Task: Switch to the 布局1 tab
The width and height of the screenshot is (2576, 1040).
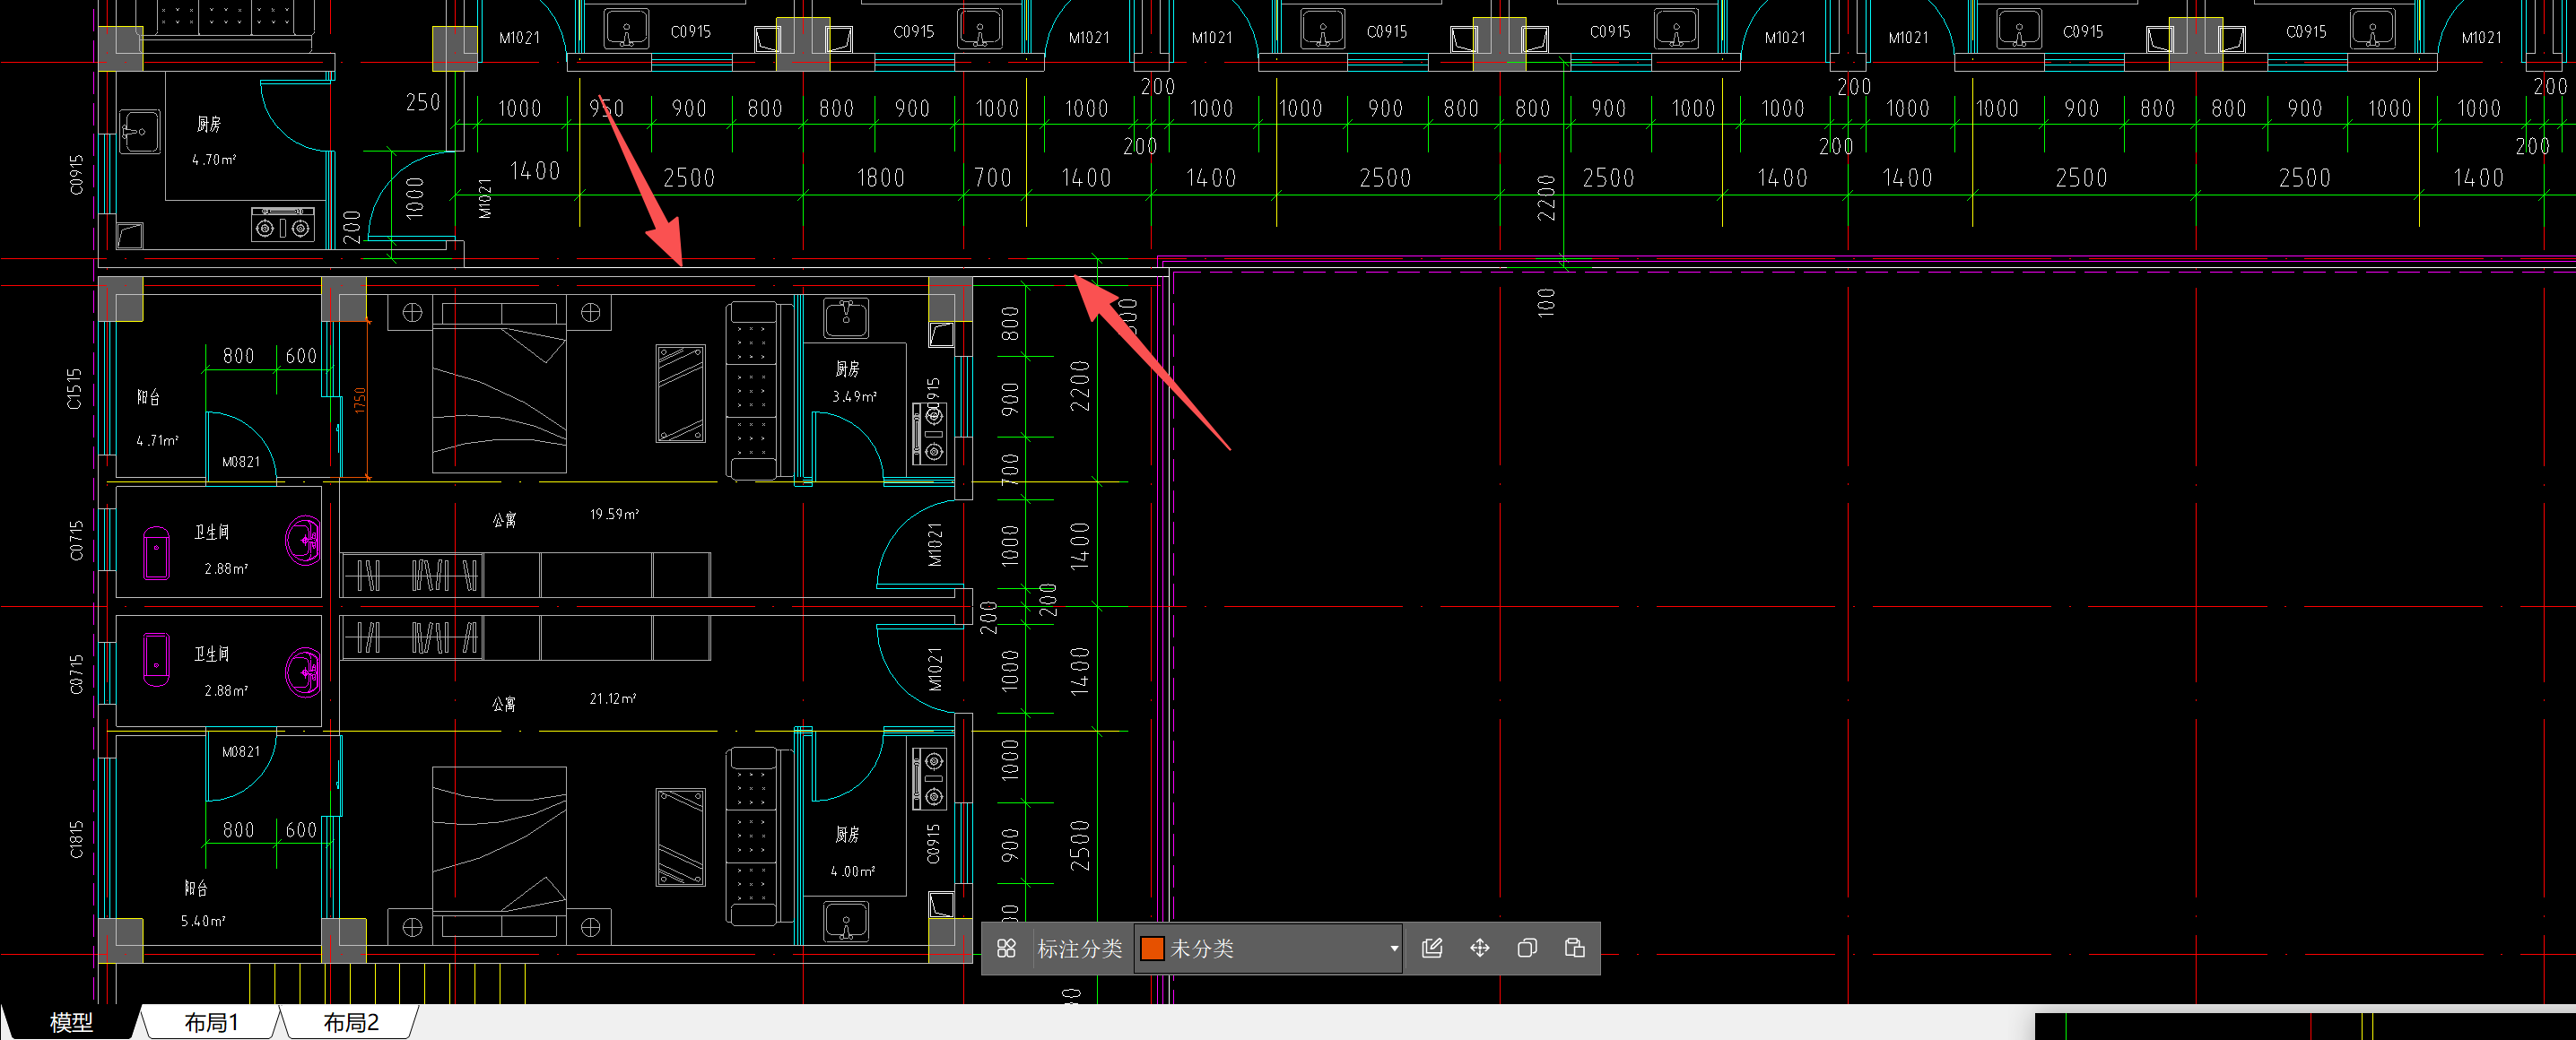Action: pyautogui.click(x=211, y=1023)
